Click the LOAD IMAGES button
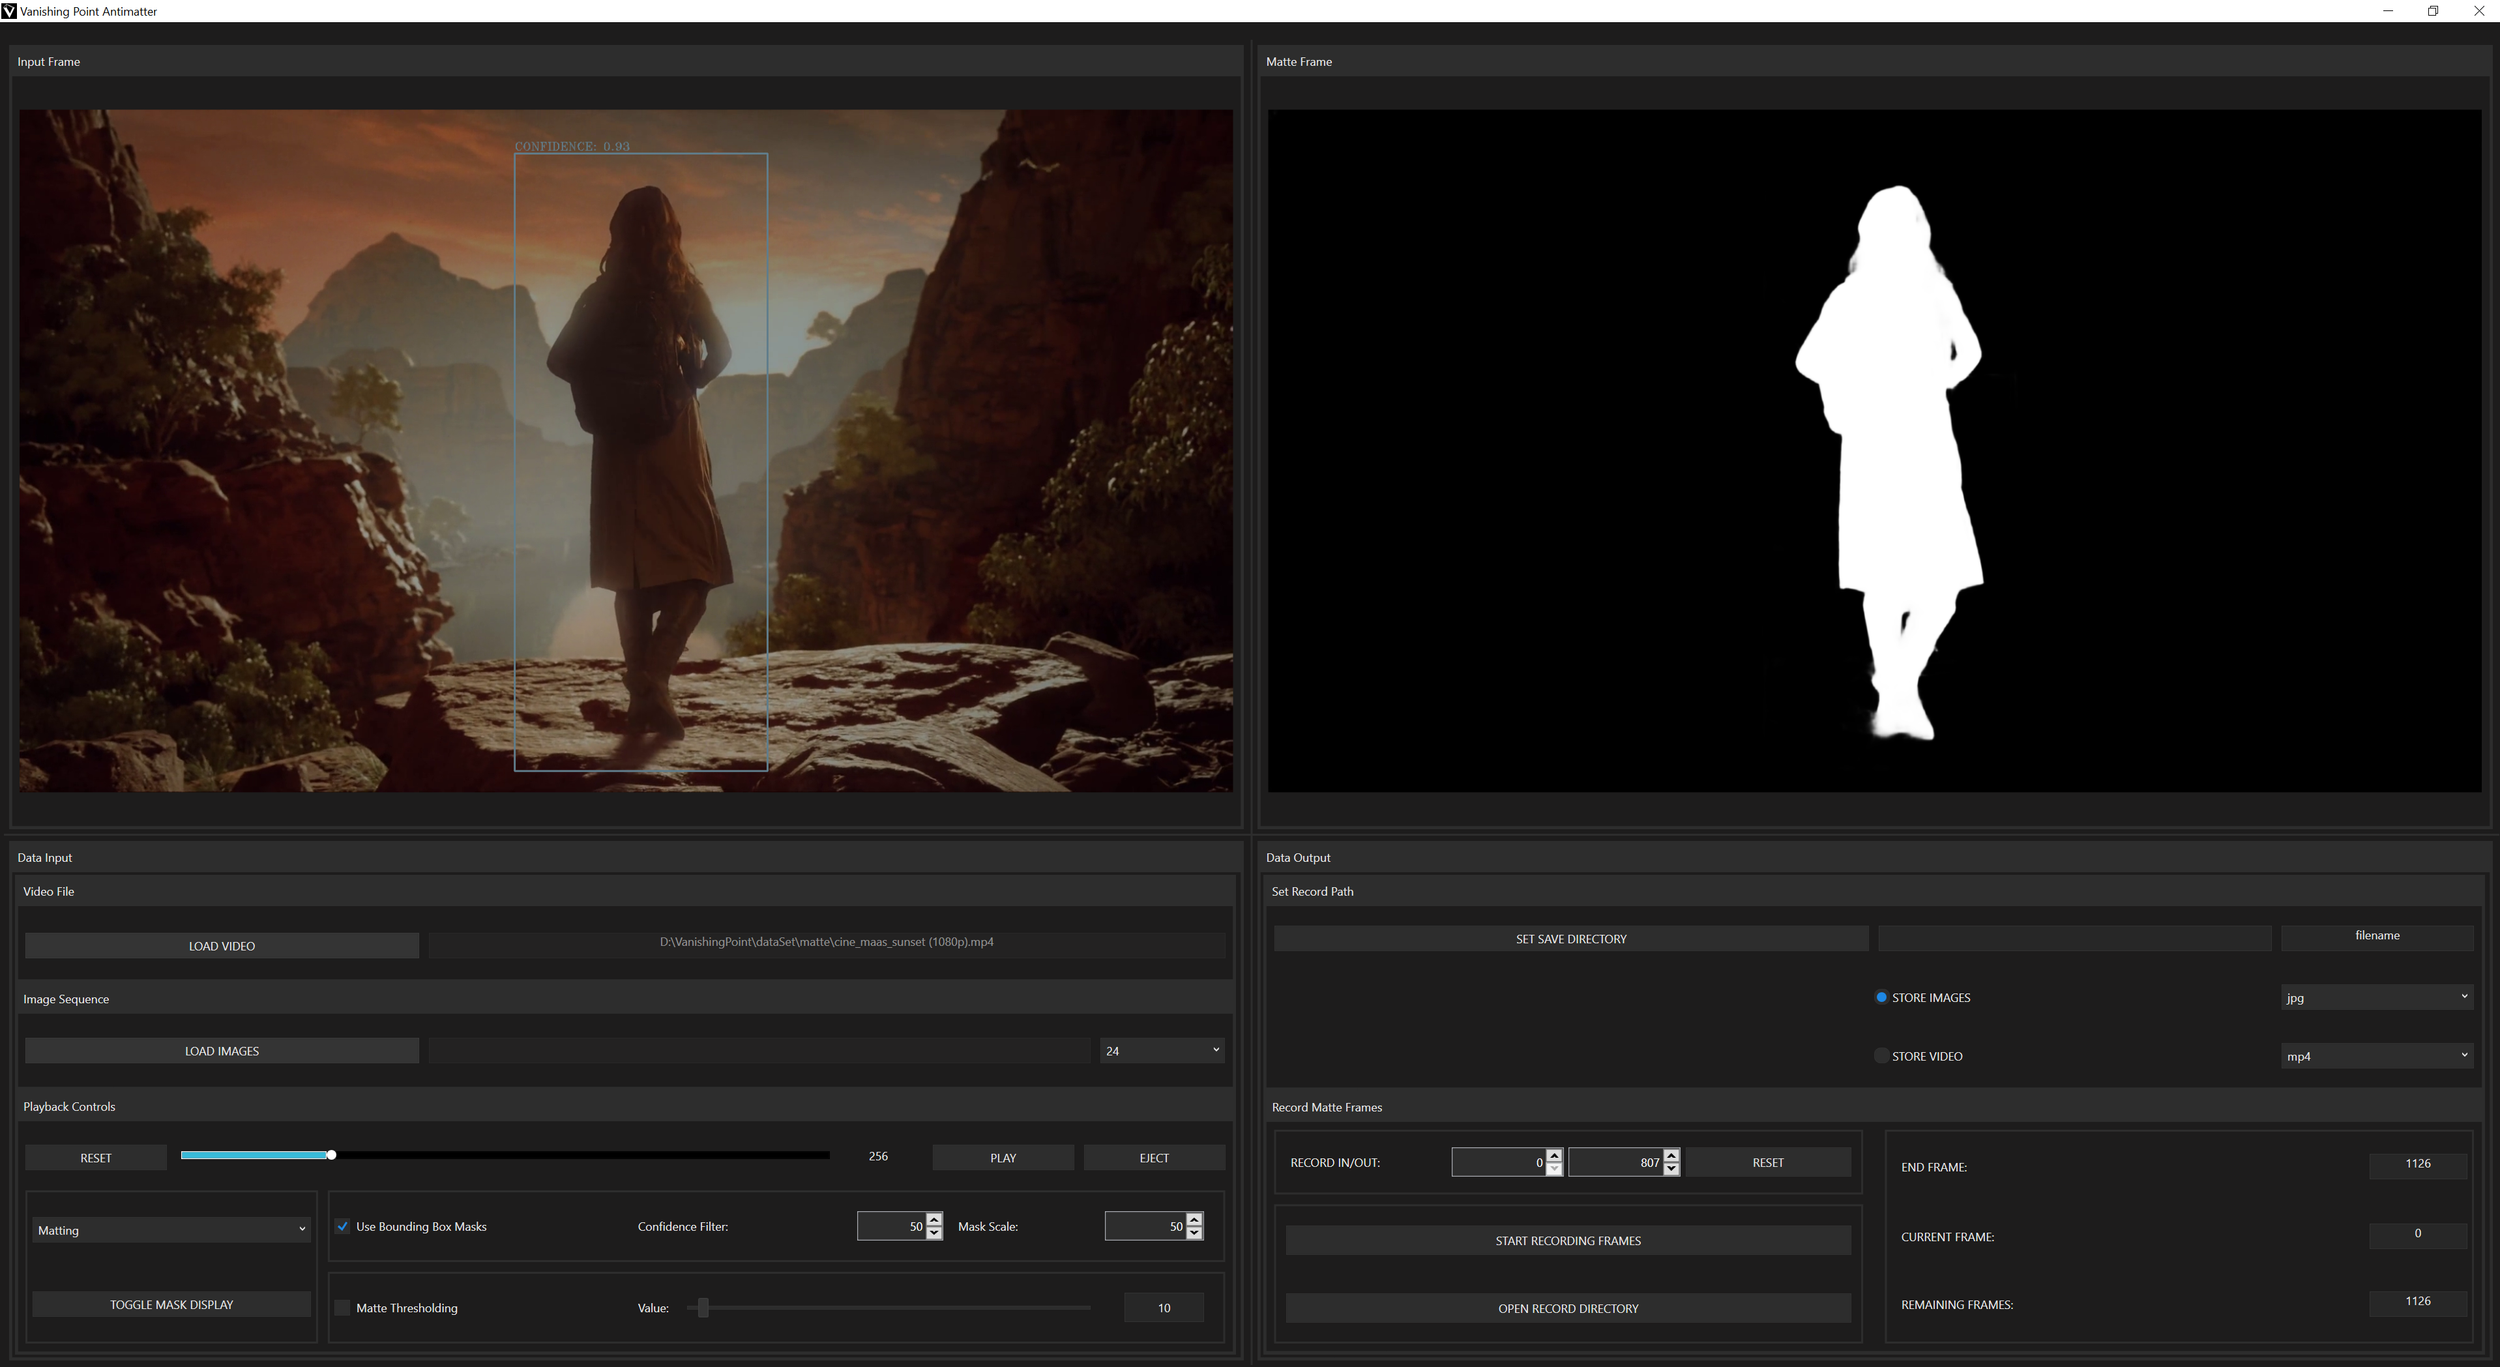The image size is (2500, 1367). [x=222, y=1051]
